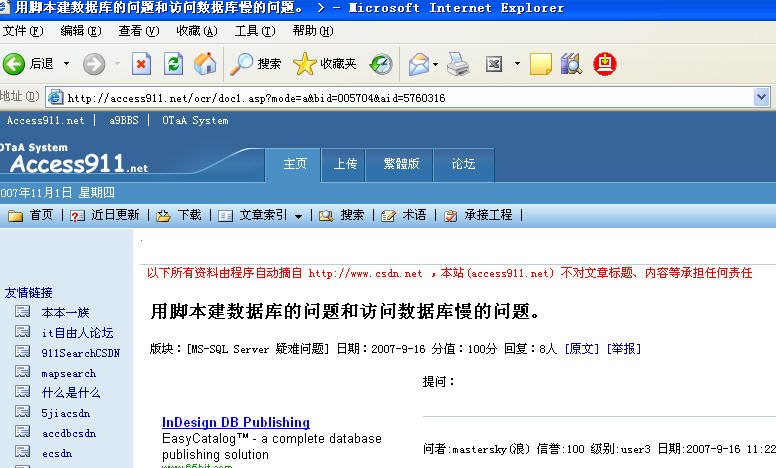The width and height of the screenshot is (776, 468).
Task: Open 承接工程 in navigation bar
Action: (488, 215)
